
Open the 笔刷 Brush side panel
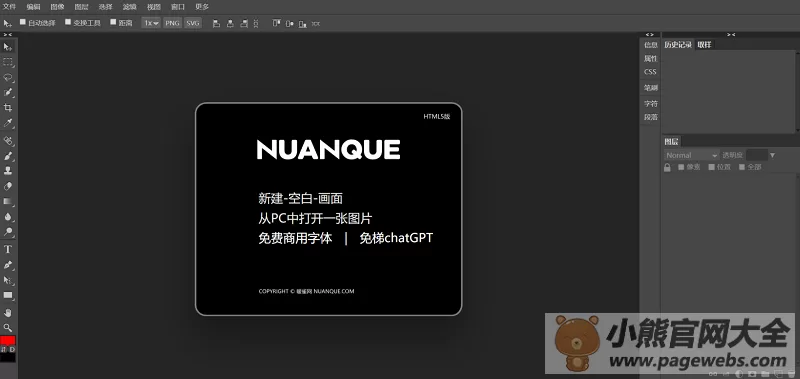[651, 88]
